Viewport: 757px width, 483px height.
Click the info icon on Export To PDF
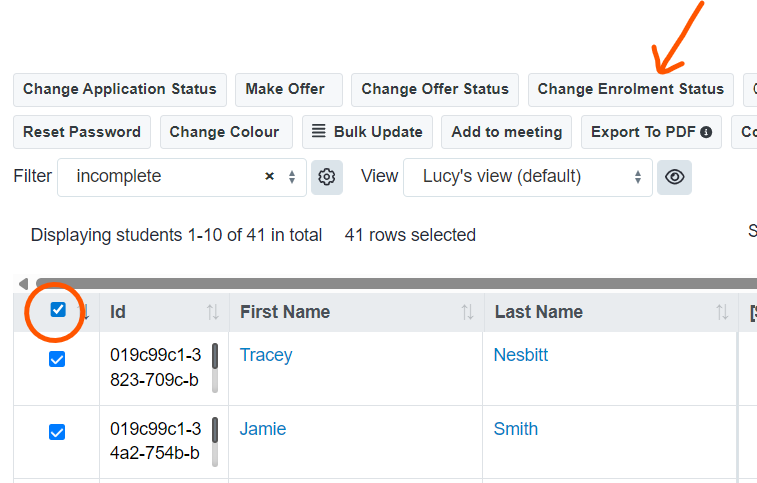pyautogui.click(x=706, y=132)
